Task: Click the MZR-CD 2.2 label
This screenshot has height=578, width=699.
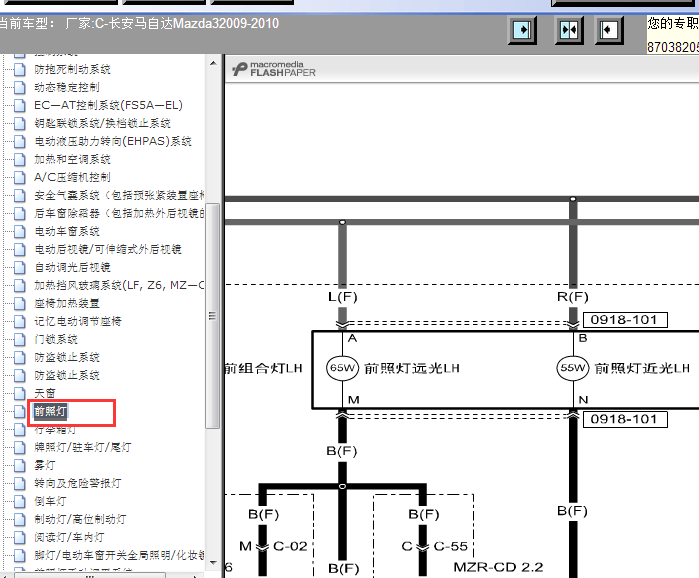Action: pyautogui.click(x=498, y=567)
